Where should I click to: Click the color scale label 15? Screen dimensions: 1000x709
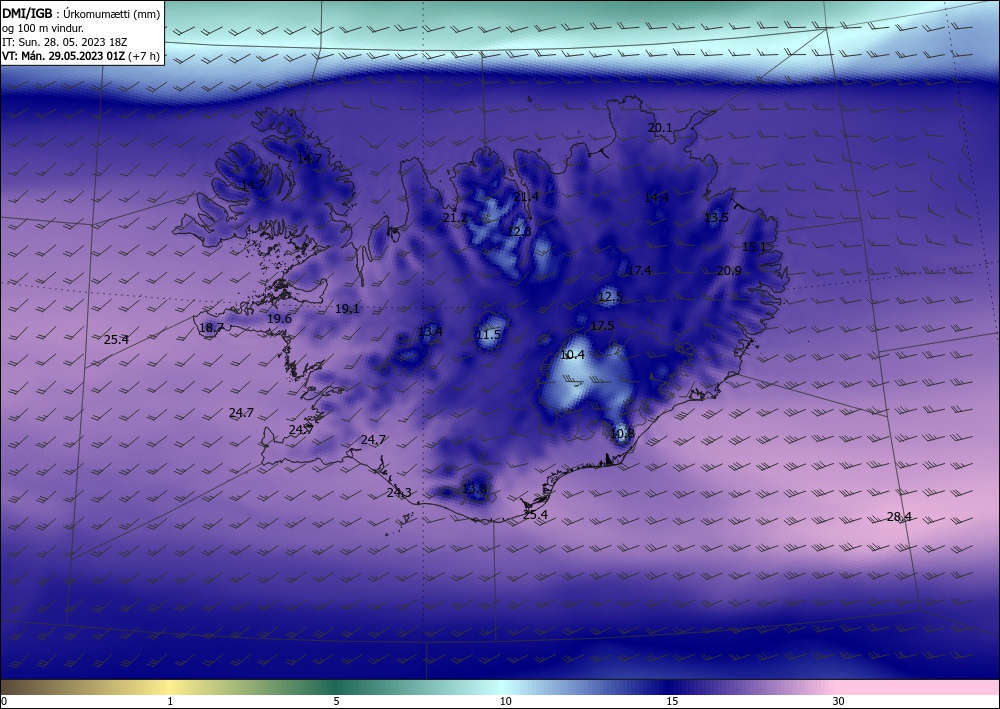(672, 702)
